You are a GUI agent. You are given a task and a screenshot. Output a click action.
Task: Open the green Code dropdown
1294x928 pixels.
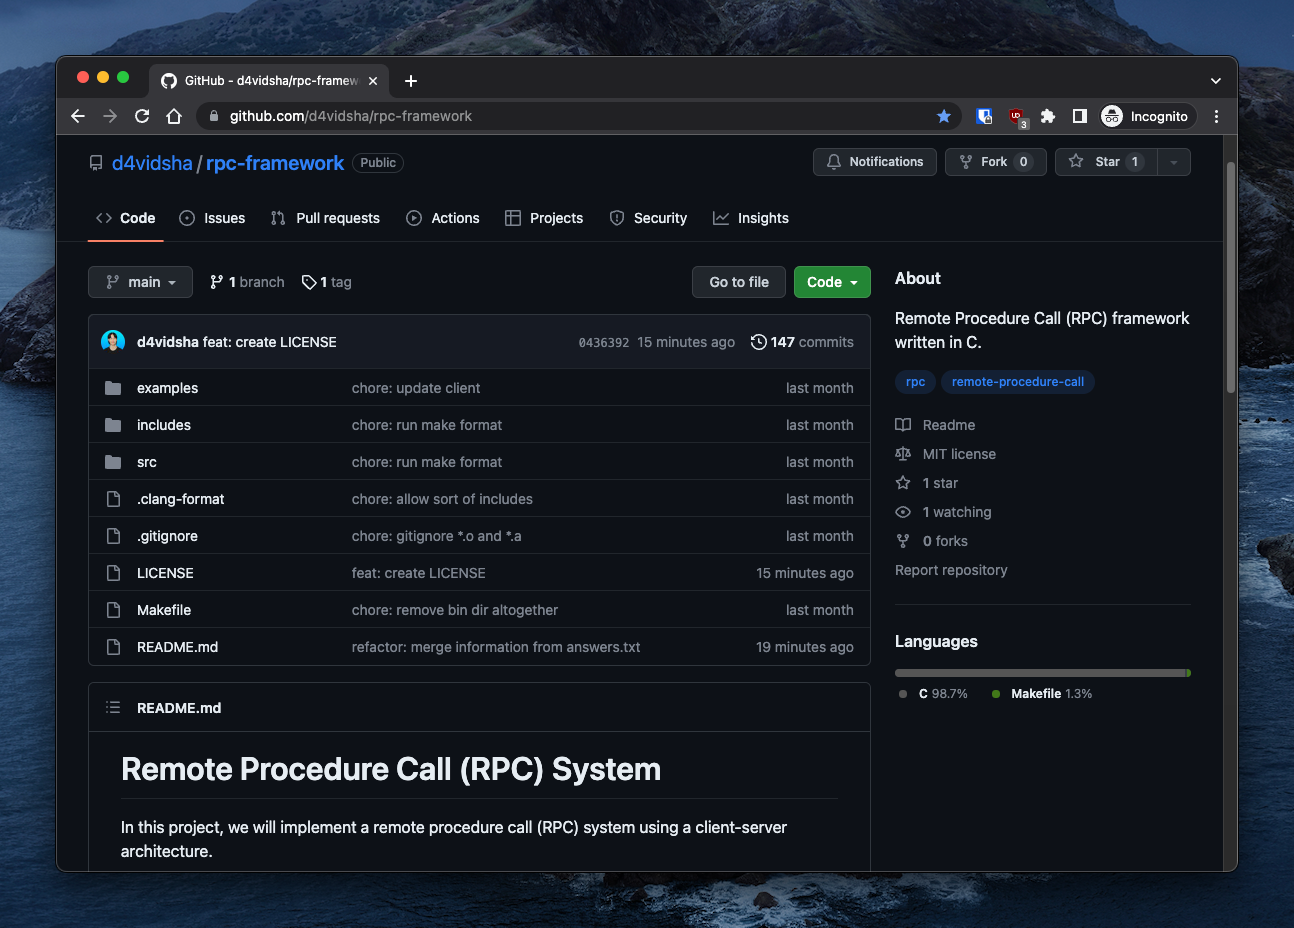[832, 282]
